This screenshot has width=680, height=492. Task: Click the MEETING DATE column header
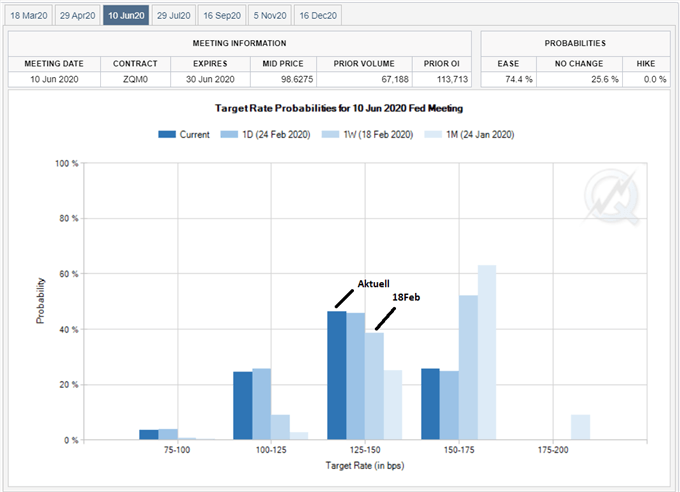[x=54, y=64]
